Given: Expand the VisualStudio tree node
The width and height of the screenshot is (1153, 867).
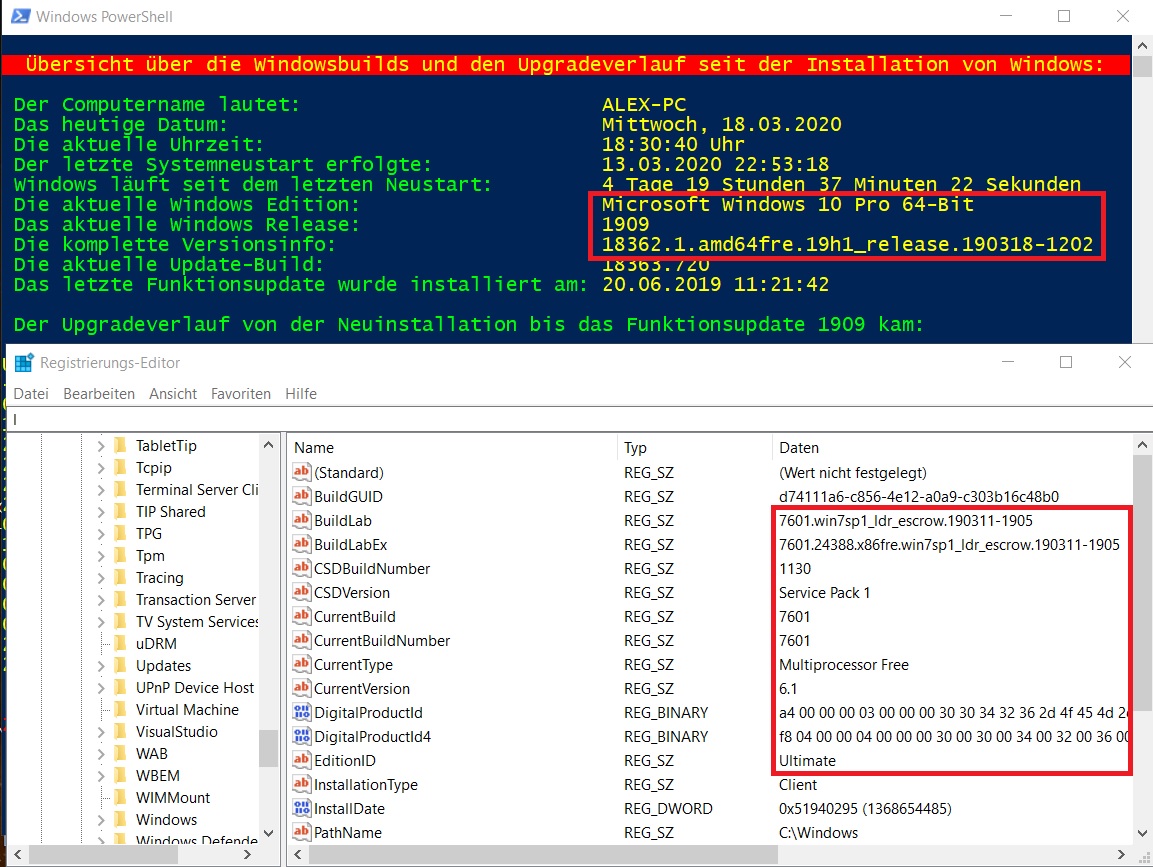Looking at the screenshot, I should [101, 732].
